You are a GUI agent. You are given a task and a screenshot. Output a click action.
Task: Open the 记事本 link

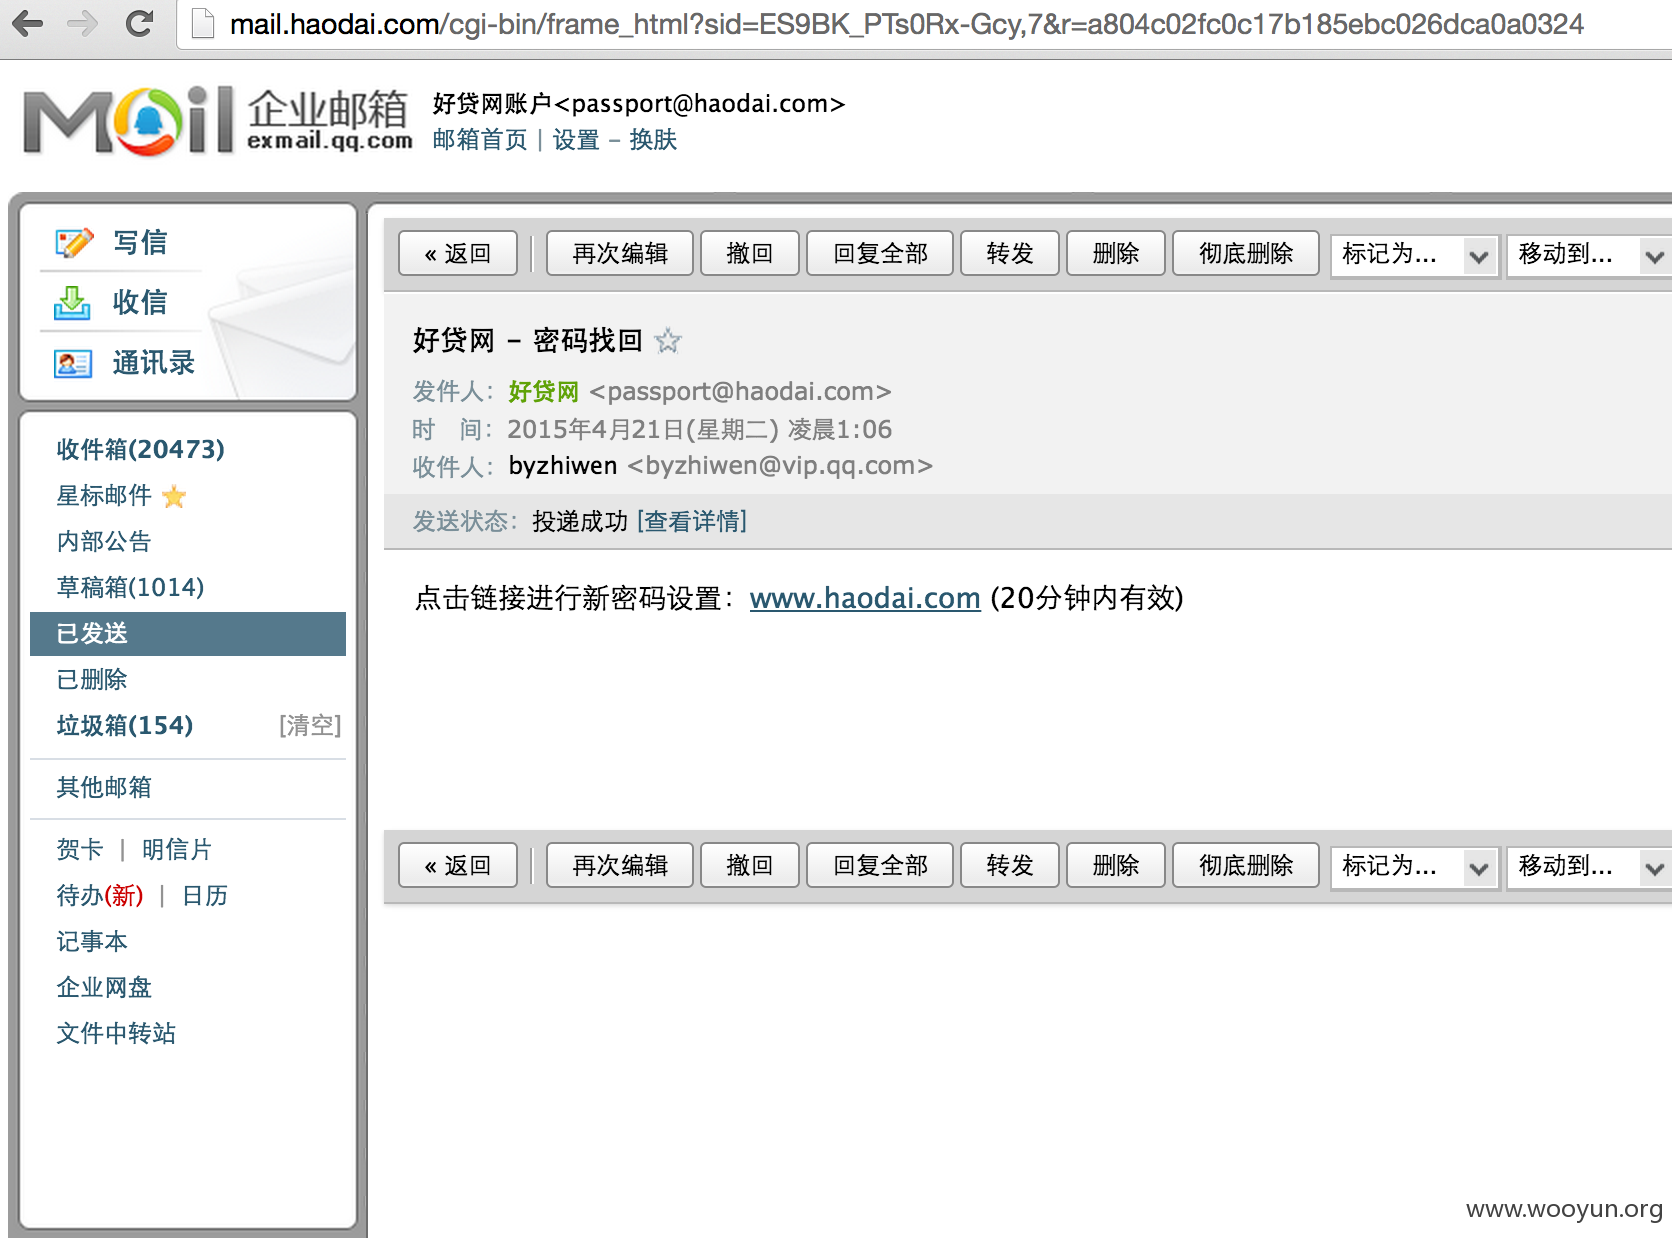92,942
